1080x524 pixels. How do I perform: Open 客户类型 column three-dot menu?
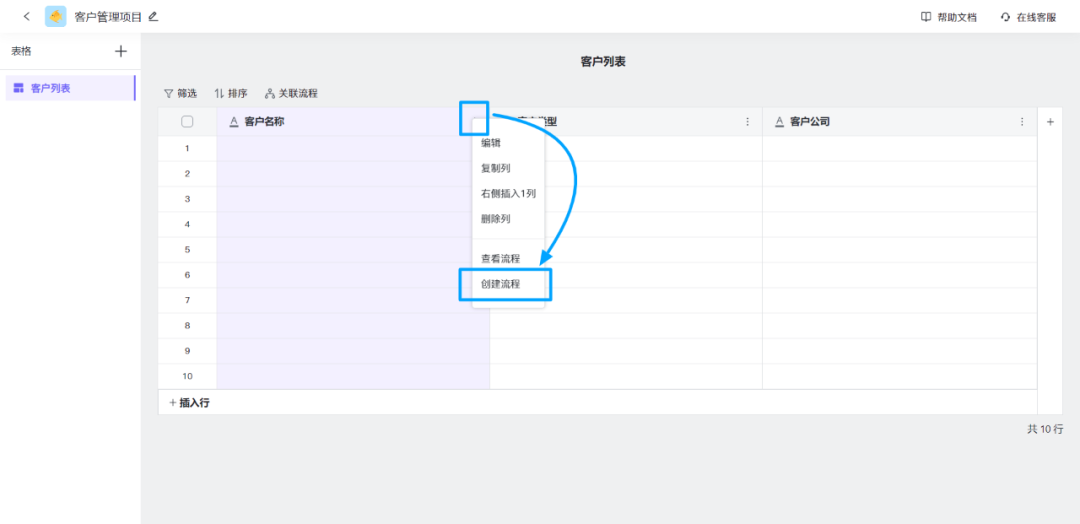(x=747, y=122)
